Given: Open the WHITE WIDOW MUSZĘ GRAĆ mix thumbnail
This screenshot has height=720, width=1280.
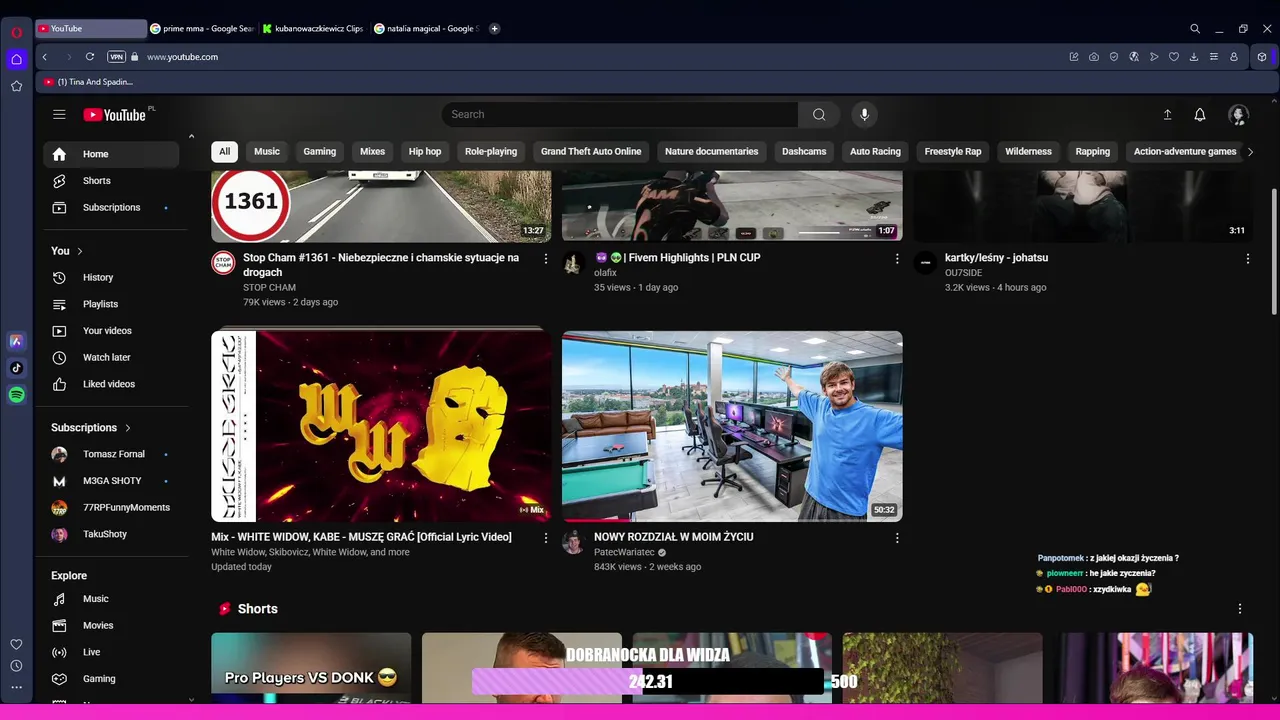Looking at the screenshot, I should pos(381,426).
